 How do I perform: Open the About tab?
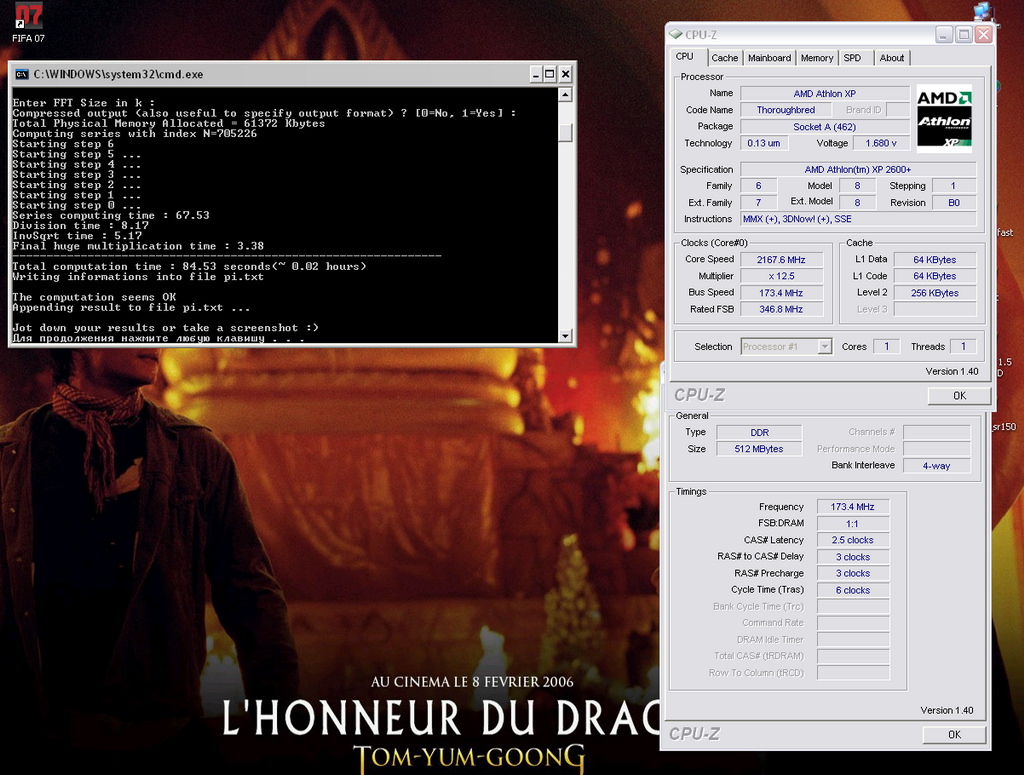pos(891,58)
